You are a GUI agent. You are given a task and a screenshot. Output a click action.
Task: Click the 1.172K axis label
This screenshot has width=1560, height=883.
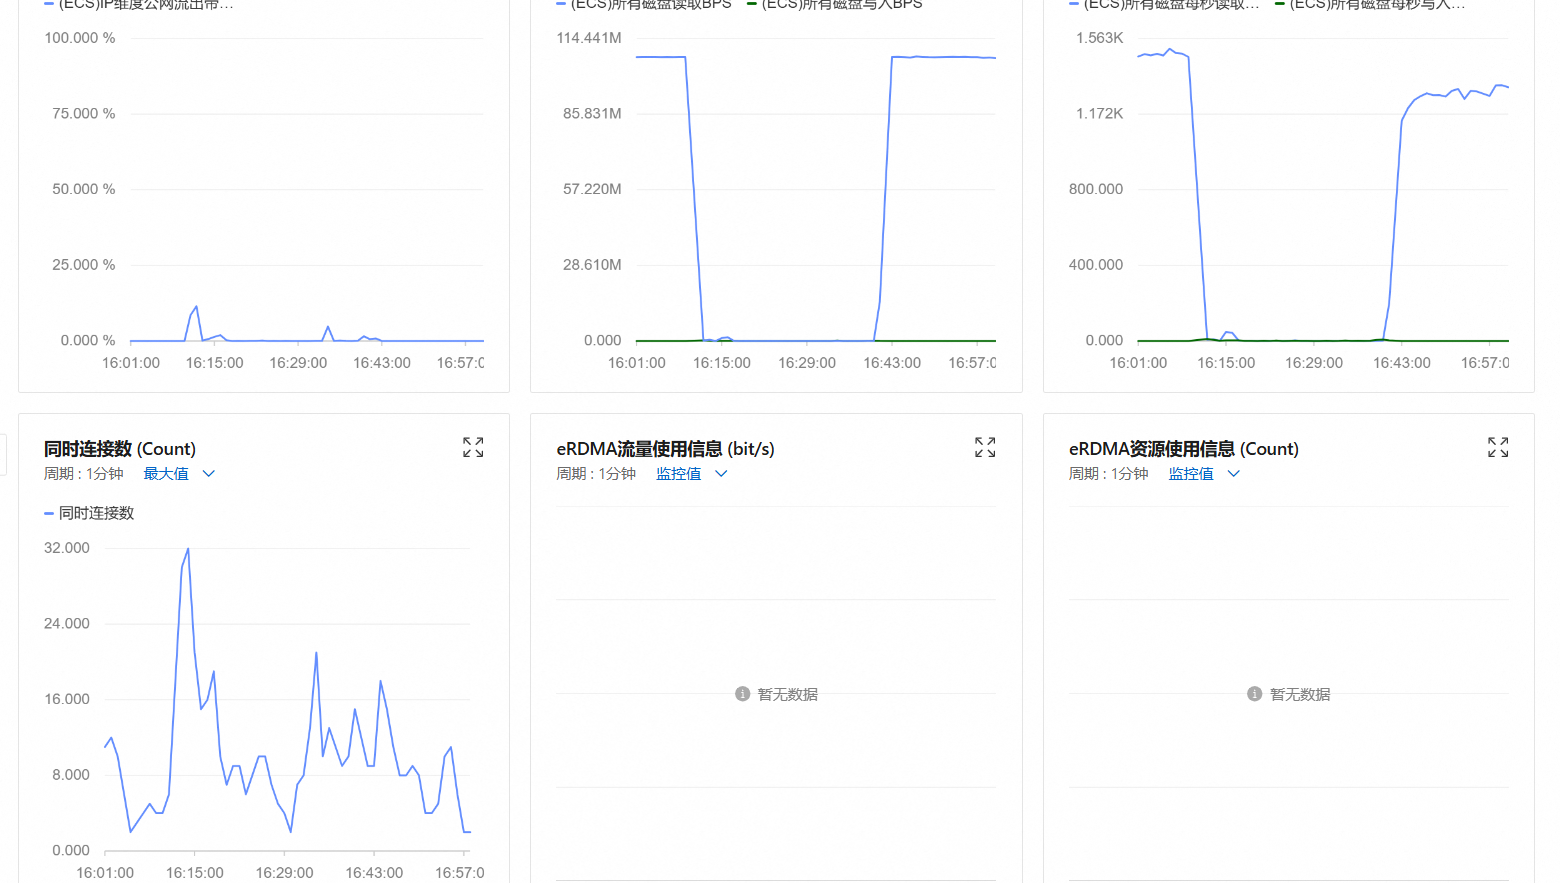click(x=1100, y=114)
